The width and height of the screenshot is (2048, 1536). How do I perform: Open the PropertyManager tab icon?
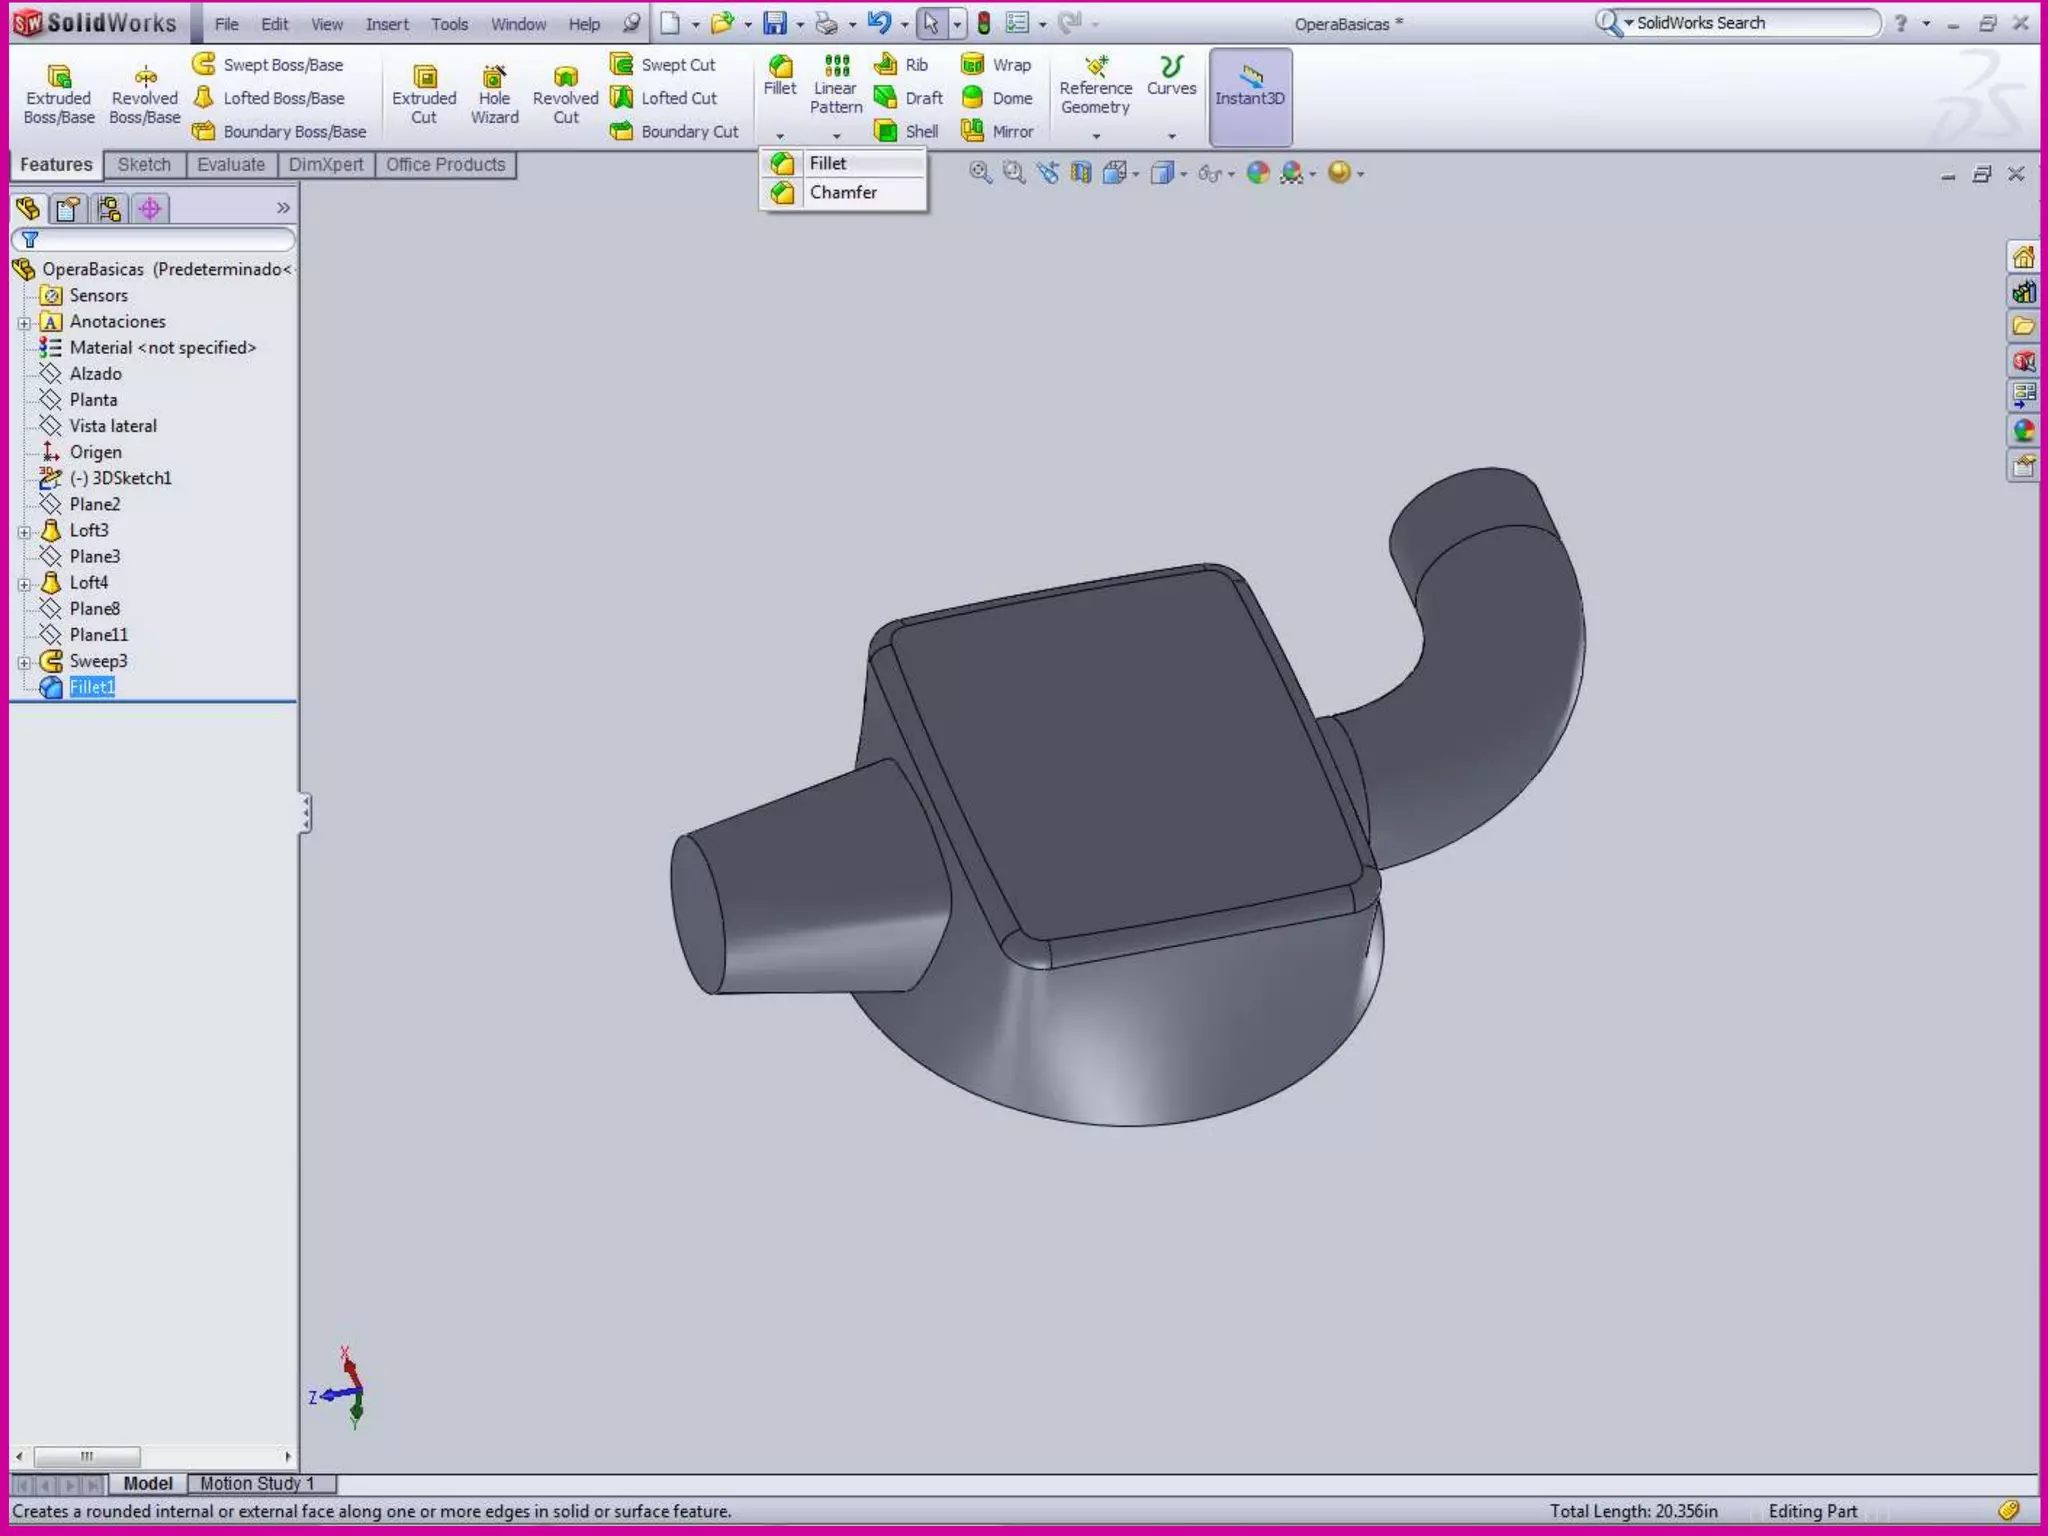[68, 208]
